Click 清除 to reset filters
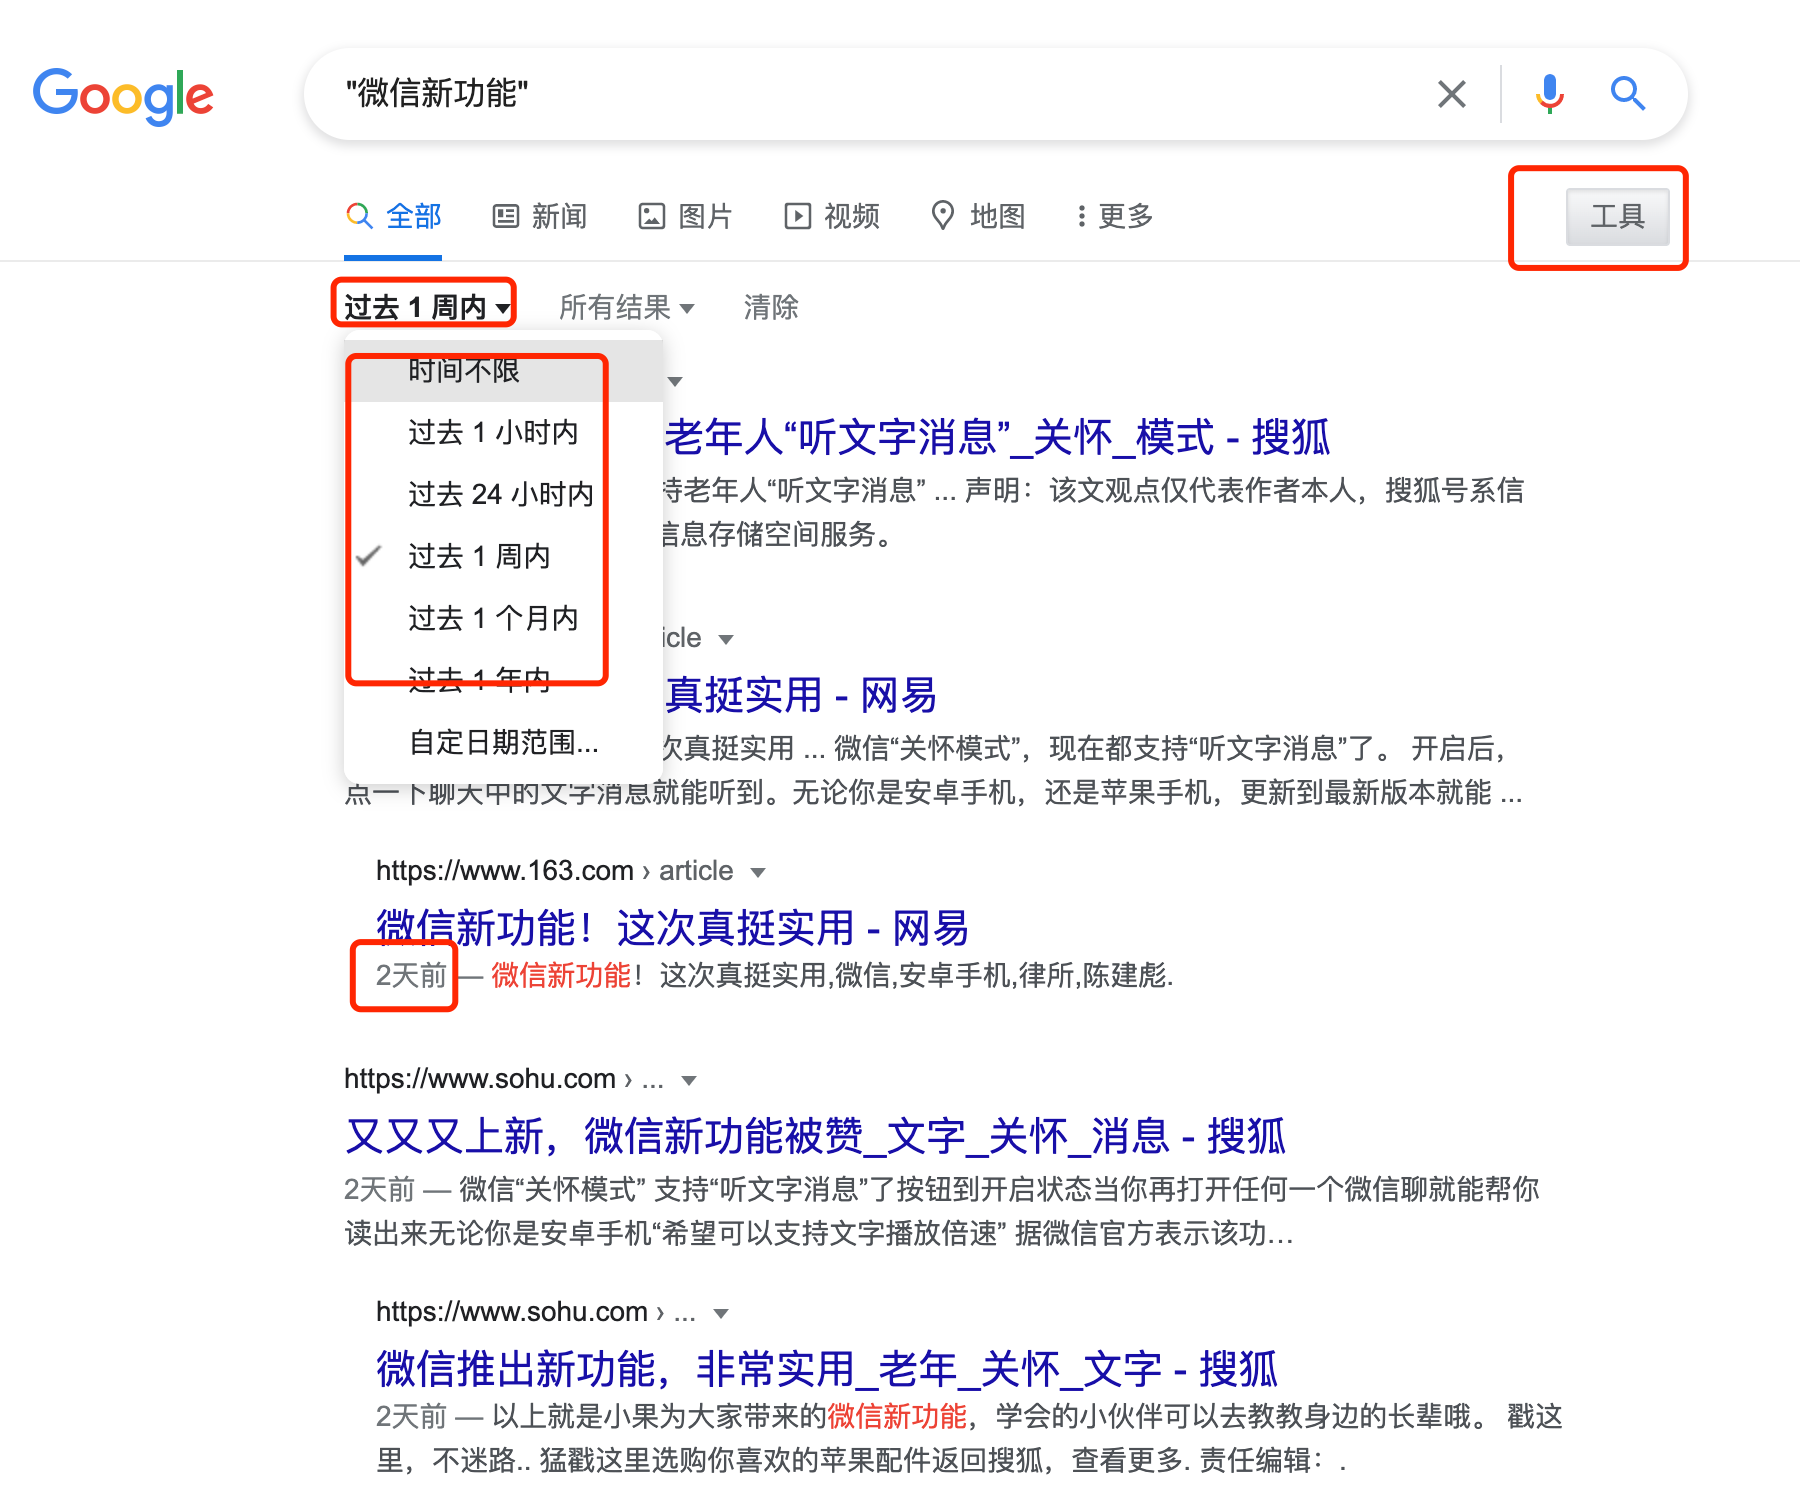 pos(771,307)
